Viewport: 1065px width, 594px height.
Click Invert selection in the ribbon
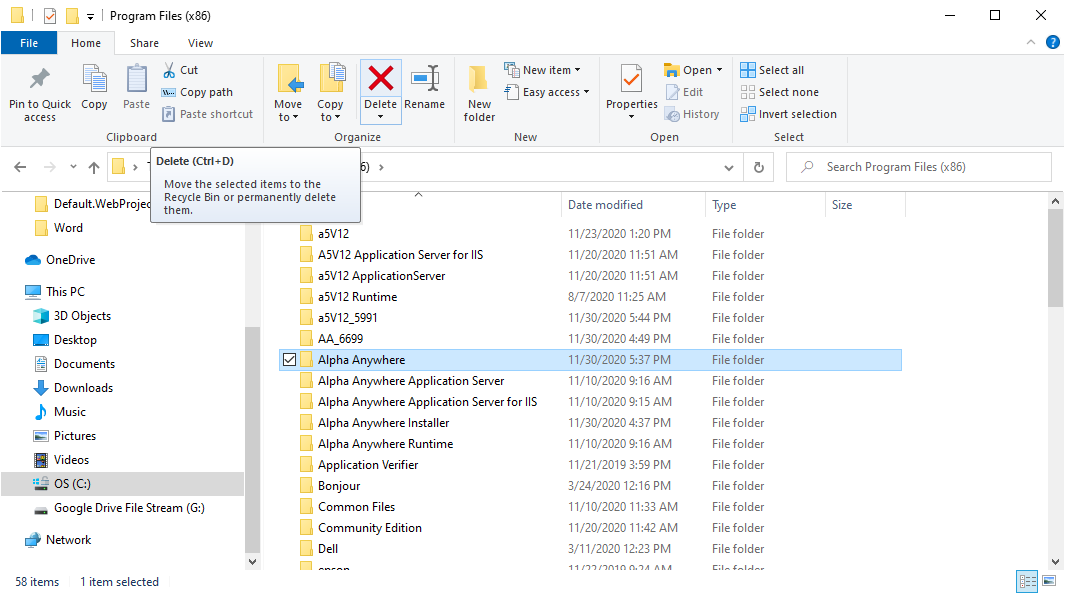(x=789, y=114)
